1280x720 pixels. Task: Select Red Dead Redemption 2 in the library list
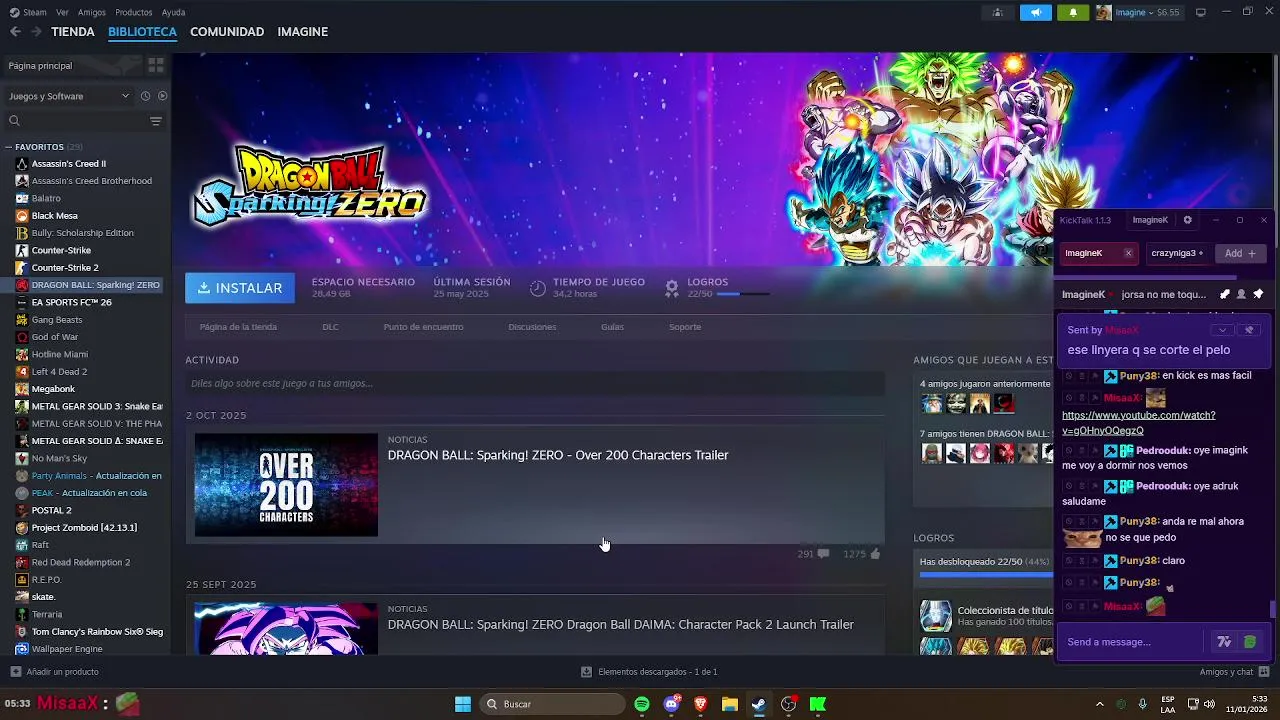tap(81, 562)
